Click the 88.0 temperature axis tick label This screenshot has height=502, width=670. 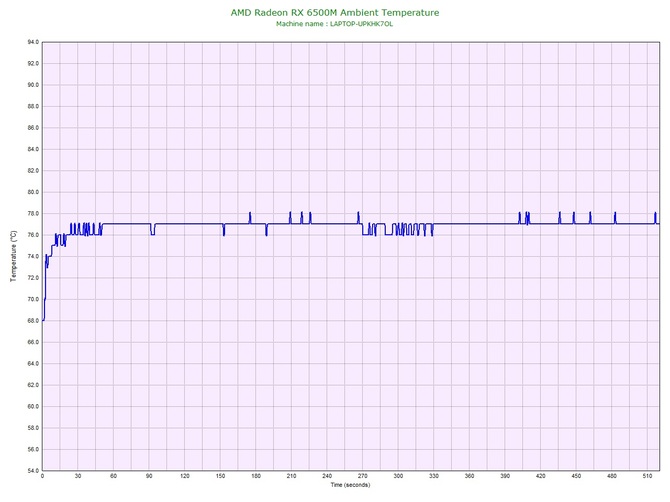(x=33, y=106)
